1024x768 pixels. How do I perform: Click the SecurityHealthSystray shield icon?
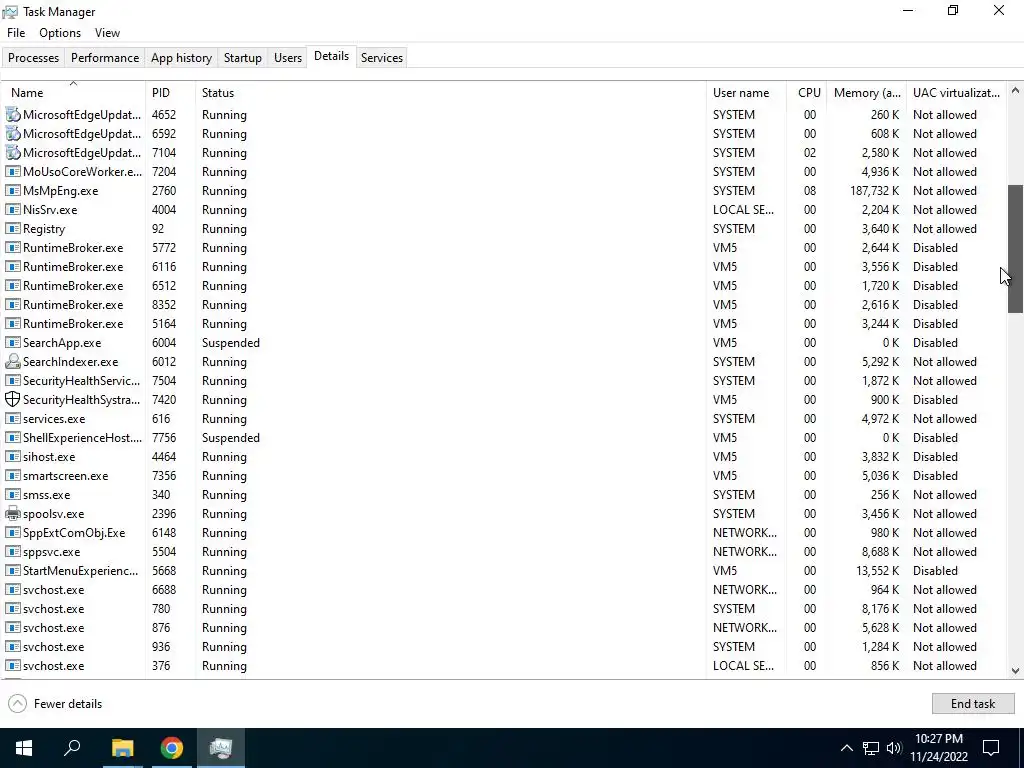pos(12,399)
